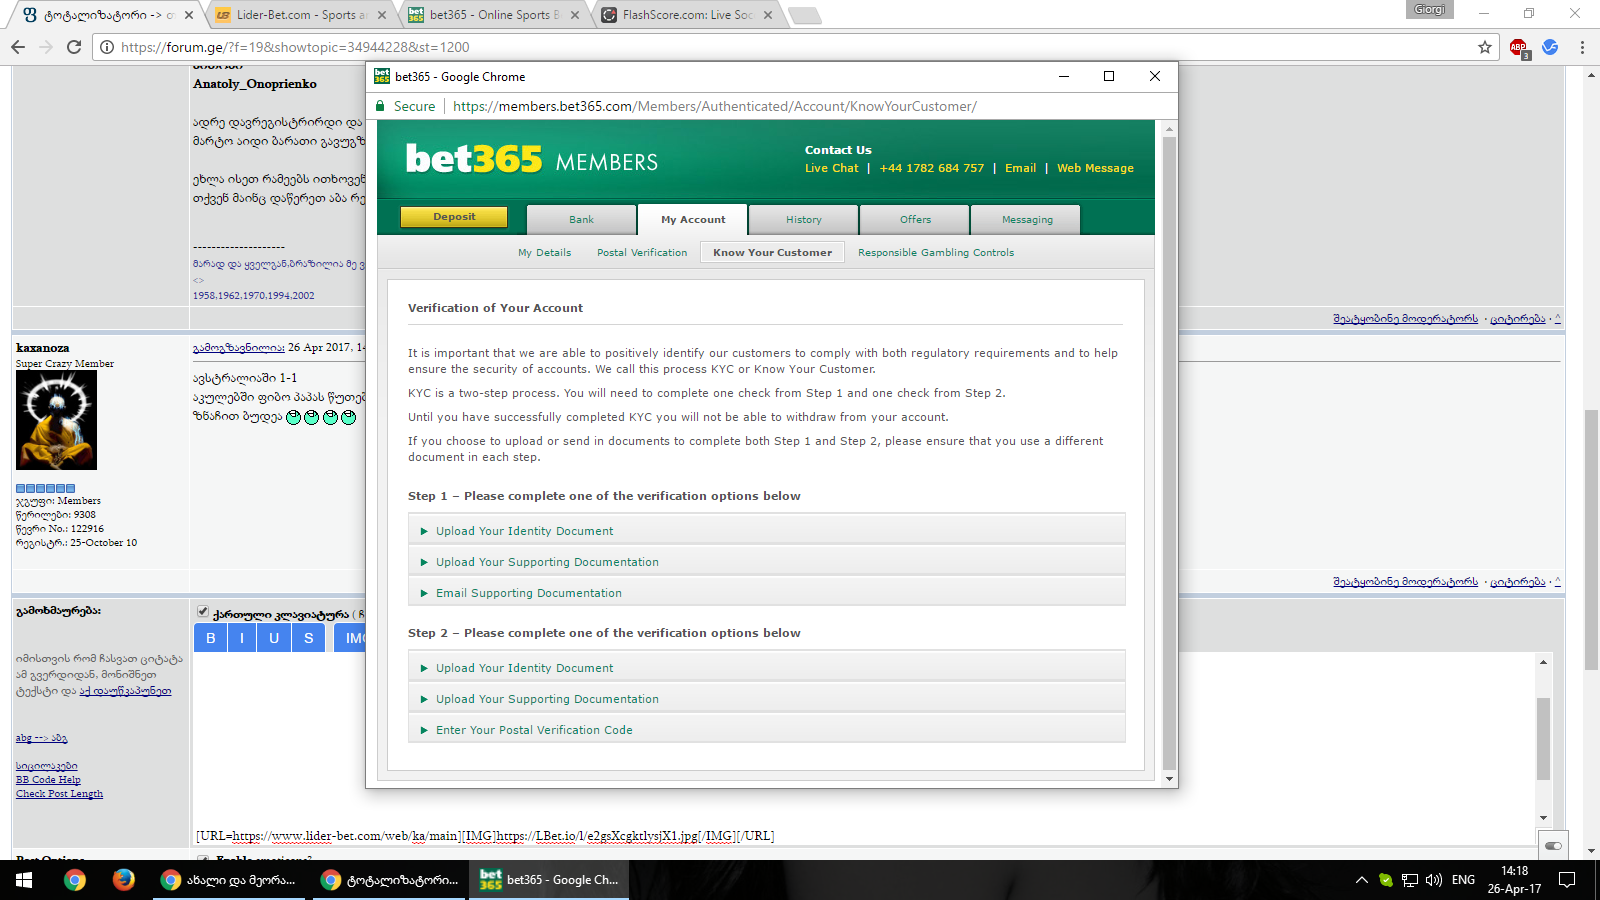Expand Step 2 Upload Your Identity Document

(x=767, y=668)
